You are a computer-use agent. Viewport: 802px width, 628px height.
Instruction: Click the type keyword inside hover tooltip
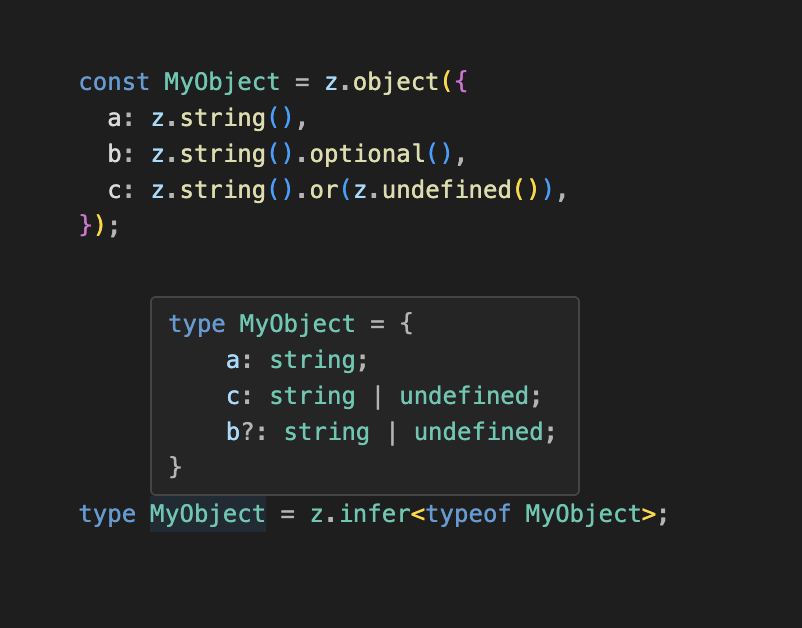click(x=197, y=324)
